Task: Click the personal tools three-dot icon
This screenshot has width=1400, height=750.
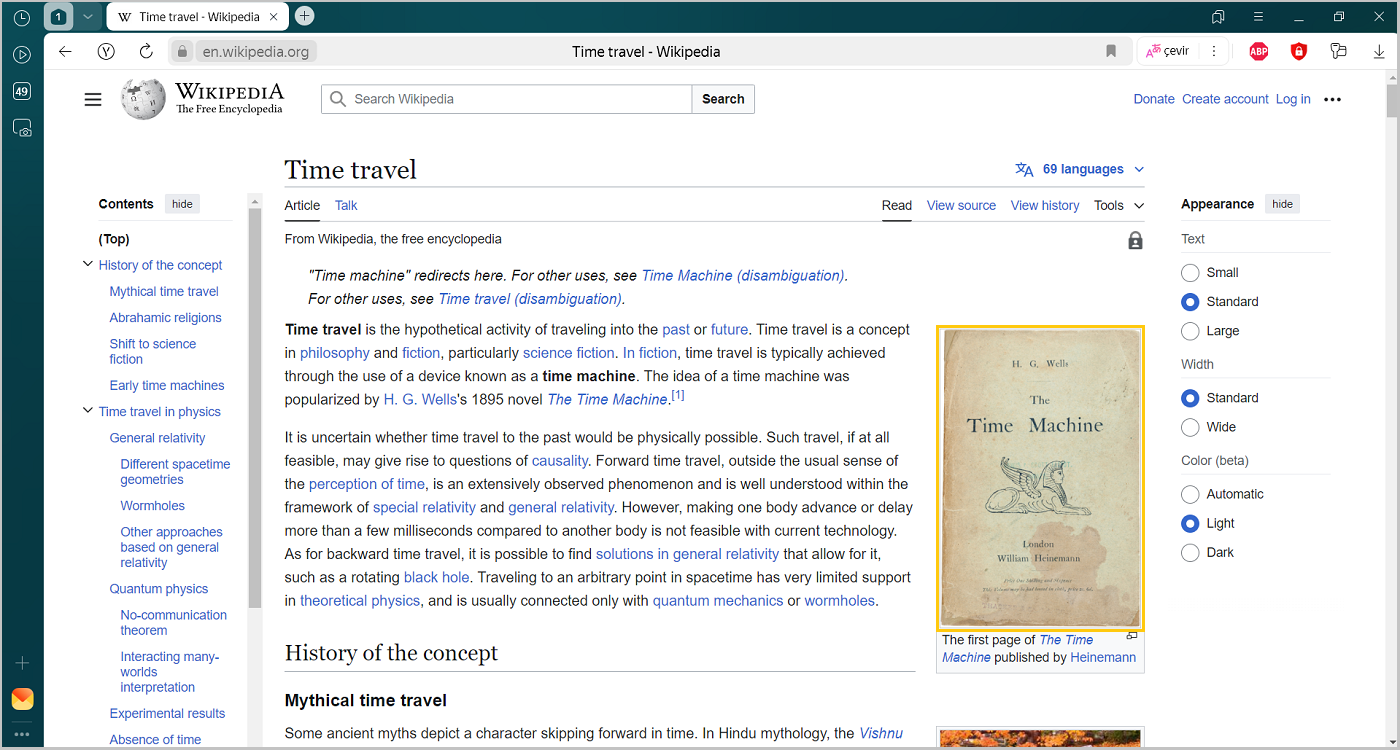Action: click(1332, 99)
